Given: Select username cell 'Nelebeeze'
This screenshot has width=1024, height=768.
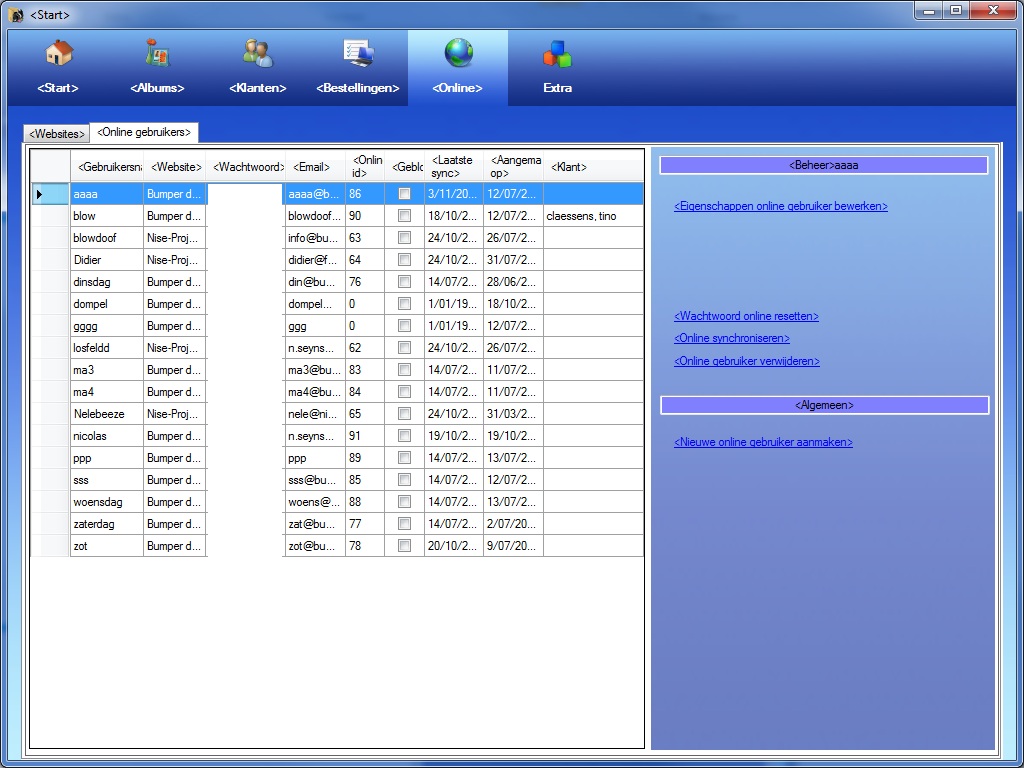Looking at the screenshot, I should (107, 414).
